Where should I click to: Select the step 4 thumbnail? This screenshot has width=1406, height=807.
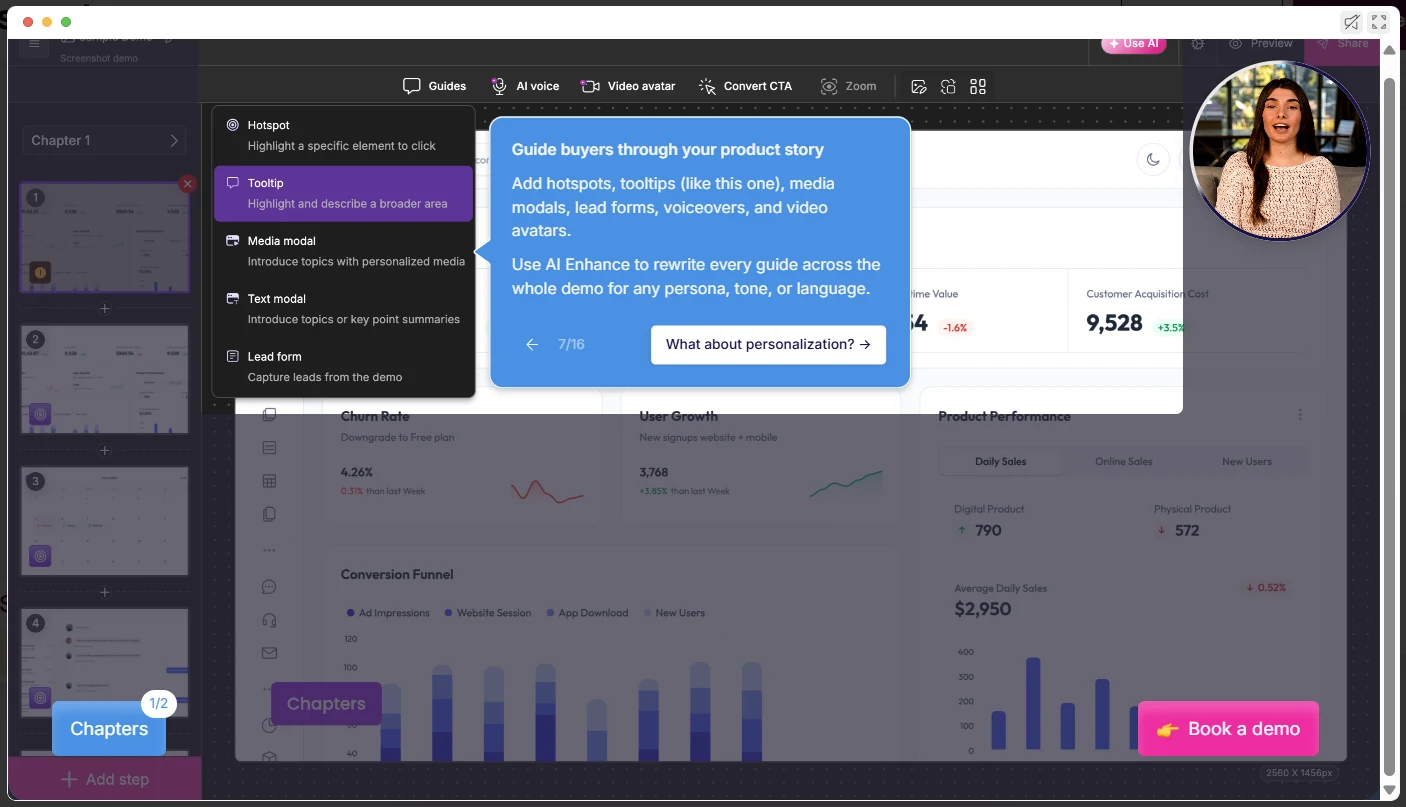105,661
